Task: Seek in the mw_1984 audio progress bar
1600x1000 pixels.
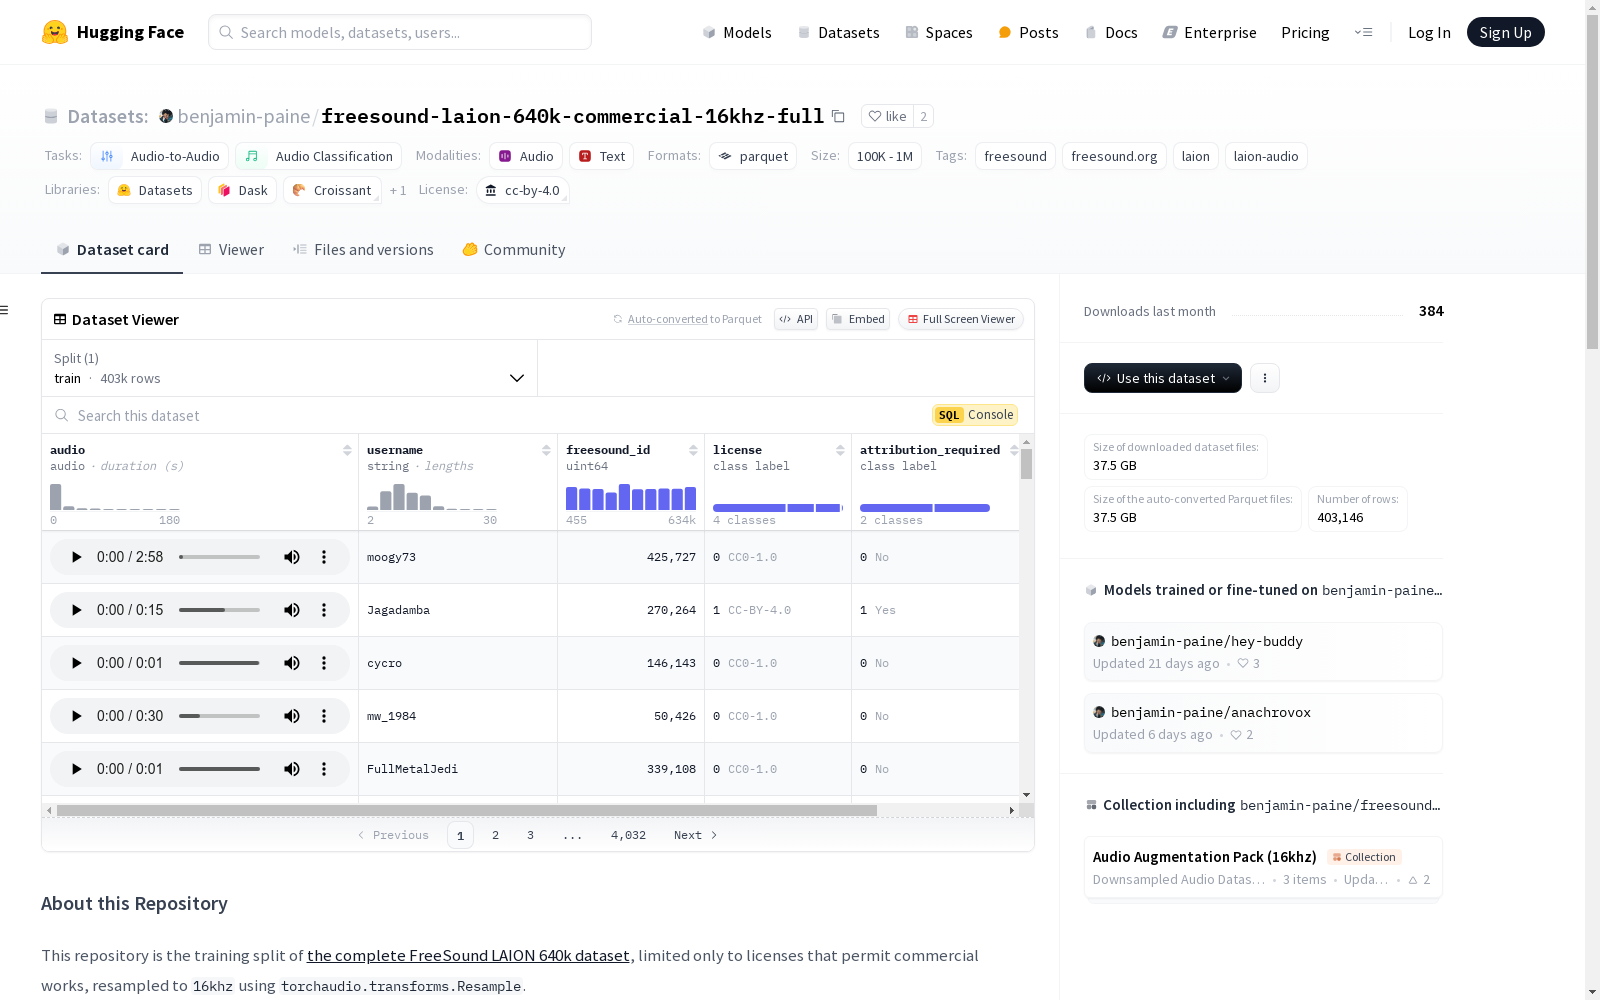Action: point(219,716)
